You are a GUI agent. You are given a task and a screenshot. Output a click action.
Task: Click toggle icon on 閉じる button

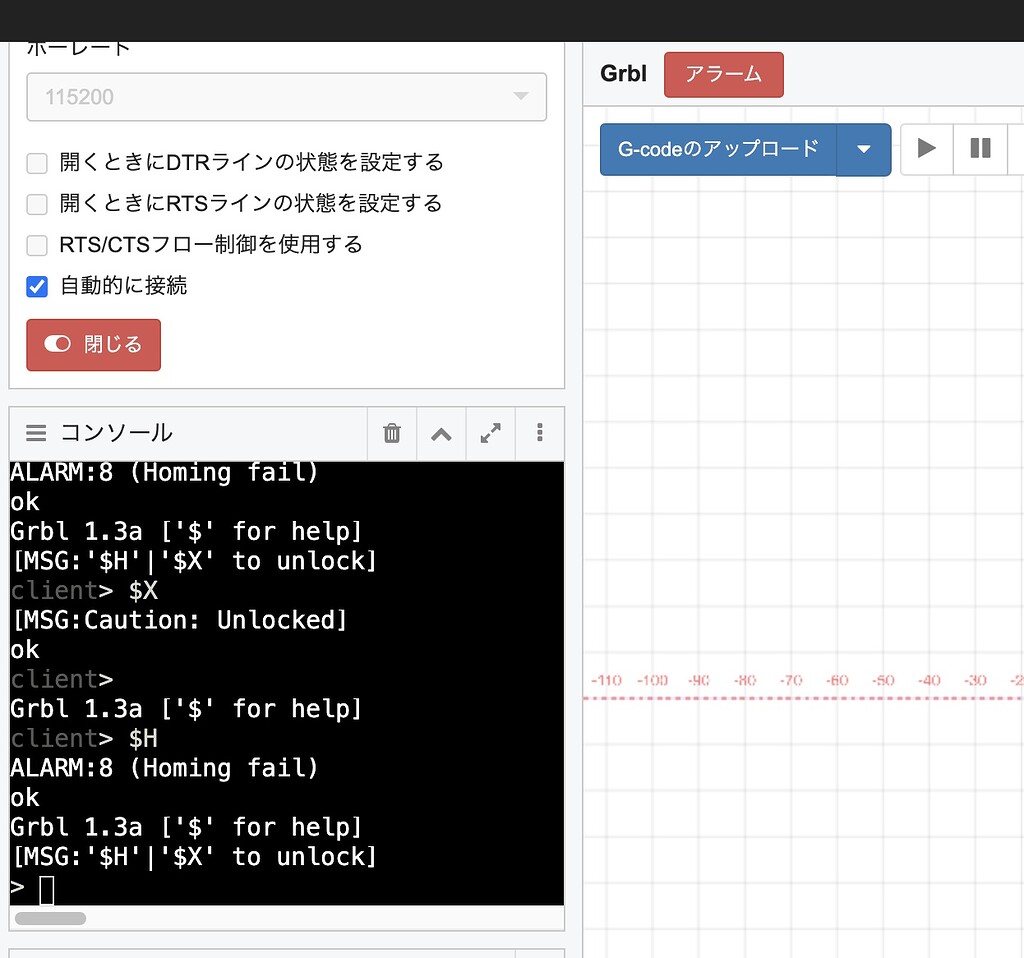click(58, 344)
